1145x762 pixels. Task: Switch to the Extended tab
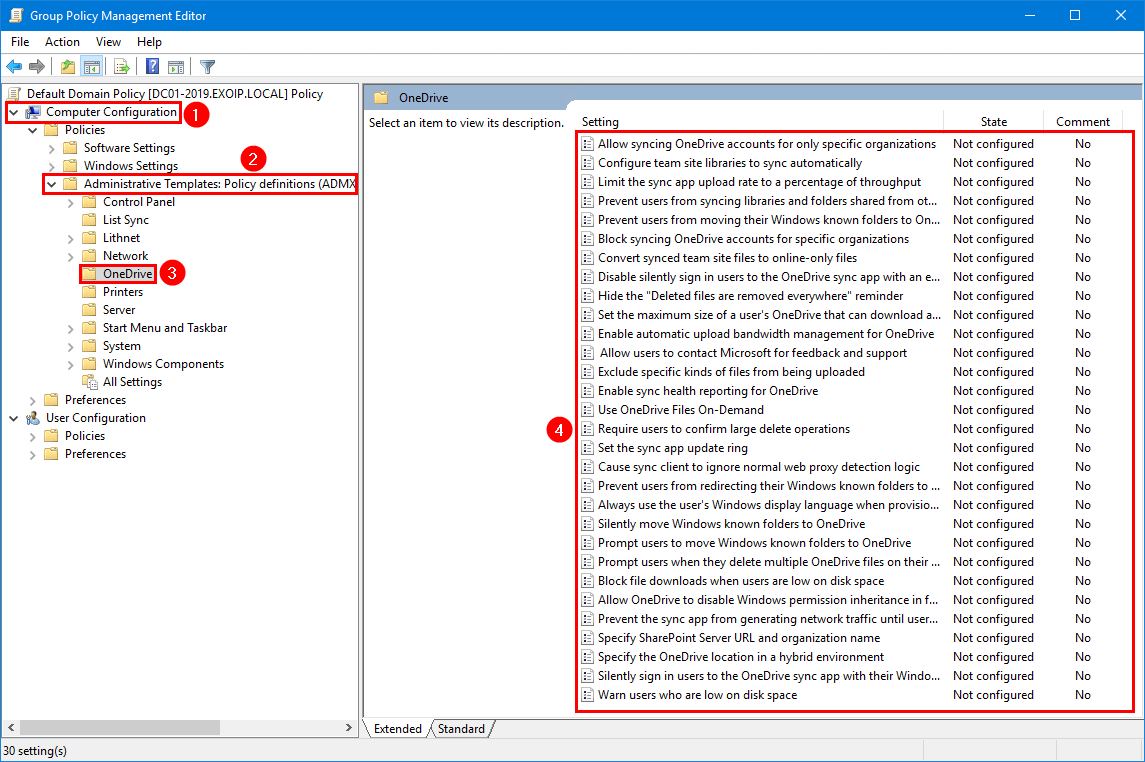point(397,728)
